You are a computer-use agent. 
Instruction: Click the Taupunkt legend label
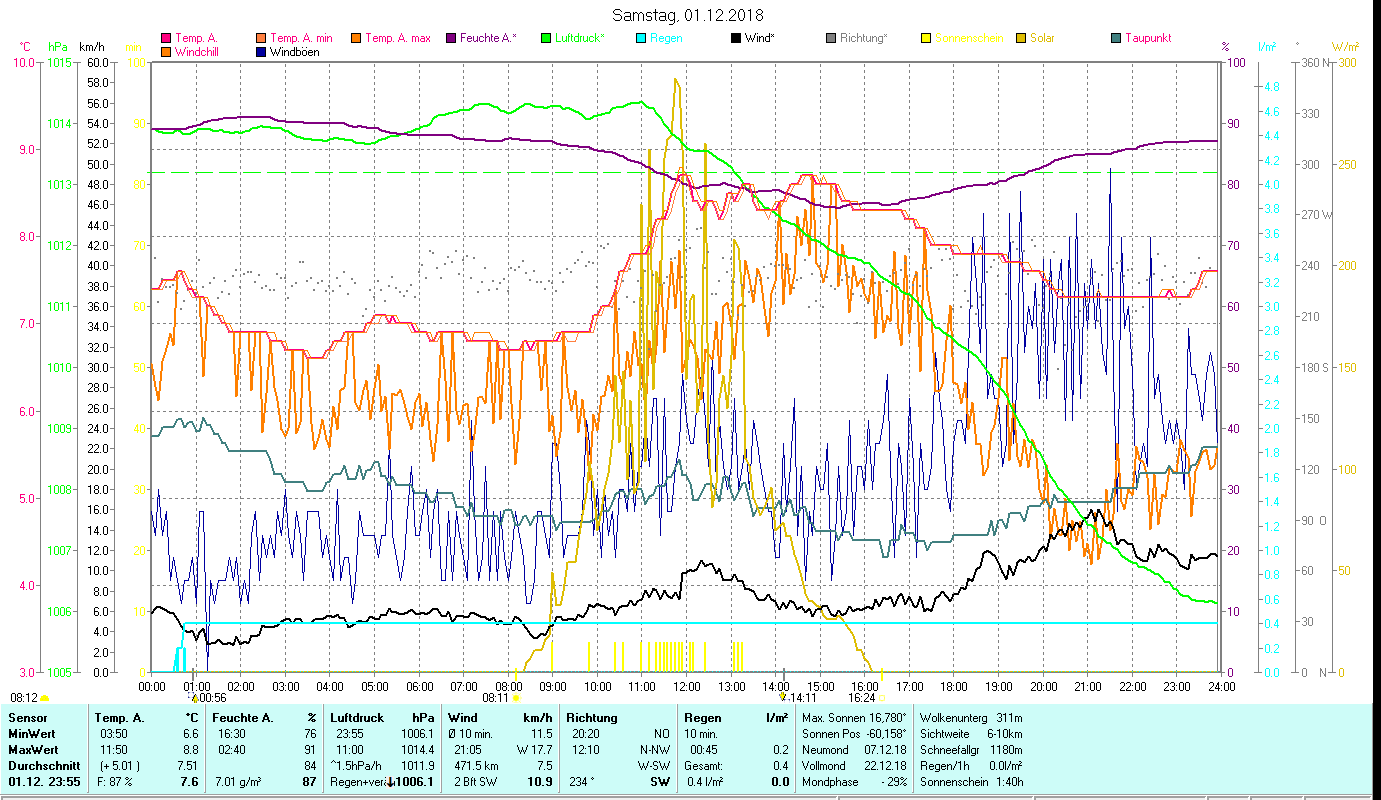pyautogui.click(x=1147, y=39)
